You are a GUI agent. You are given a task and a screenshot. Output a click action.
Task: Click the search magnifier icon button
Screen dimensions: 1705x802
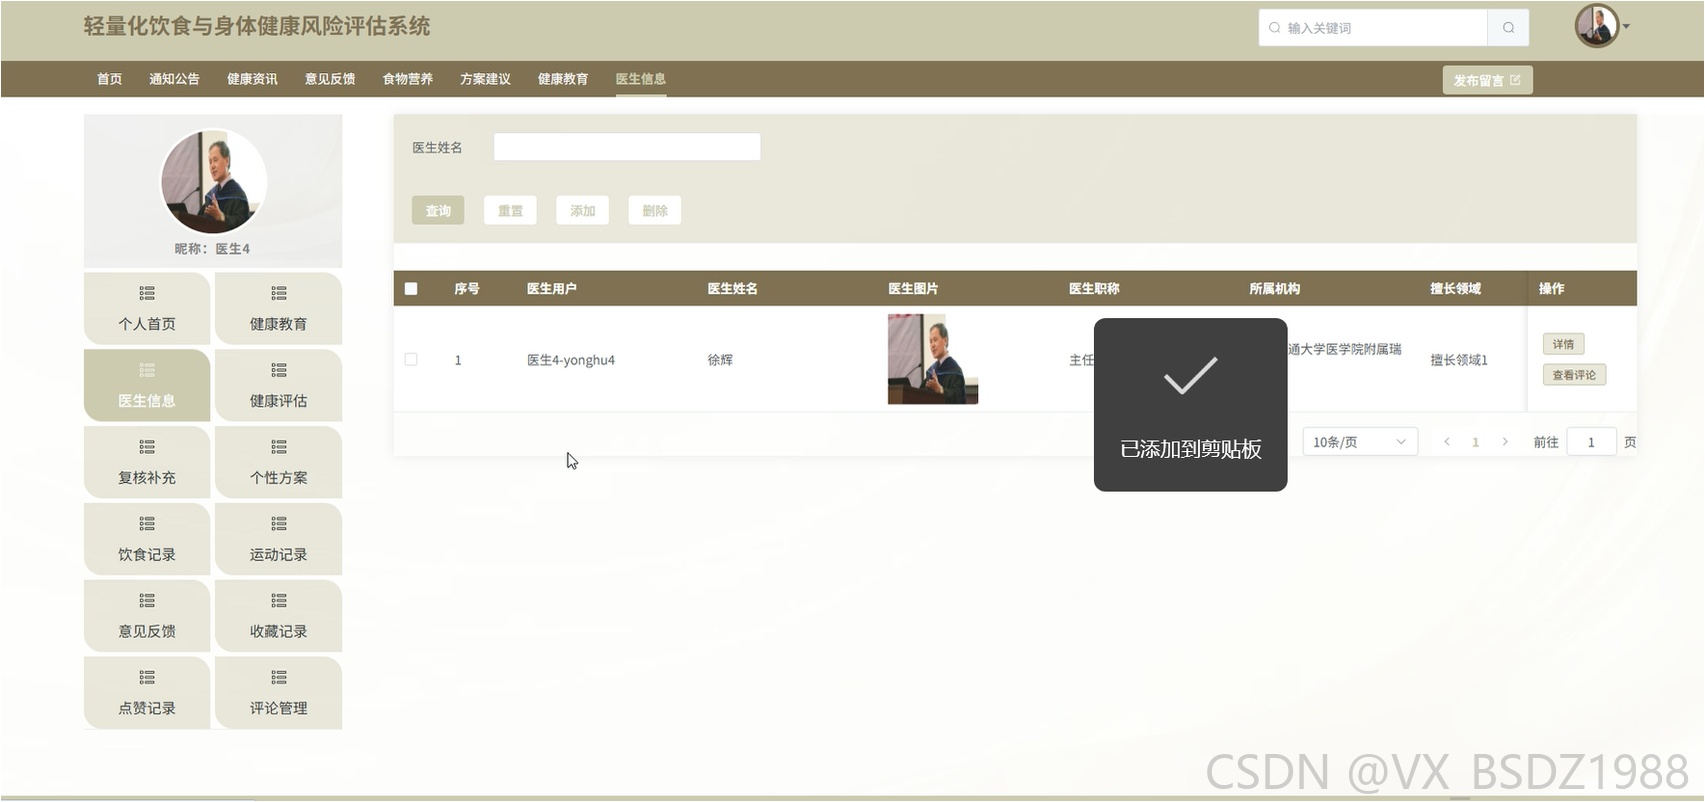[1508, 28]
